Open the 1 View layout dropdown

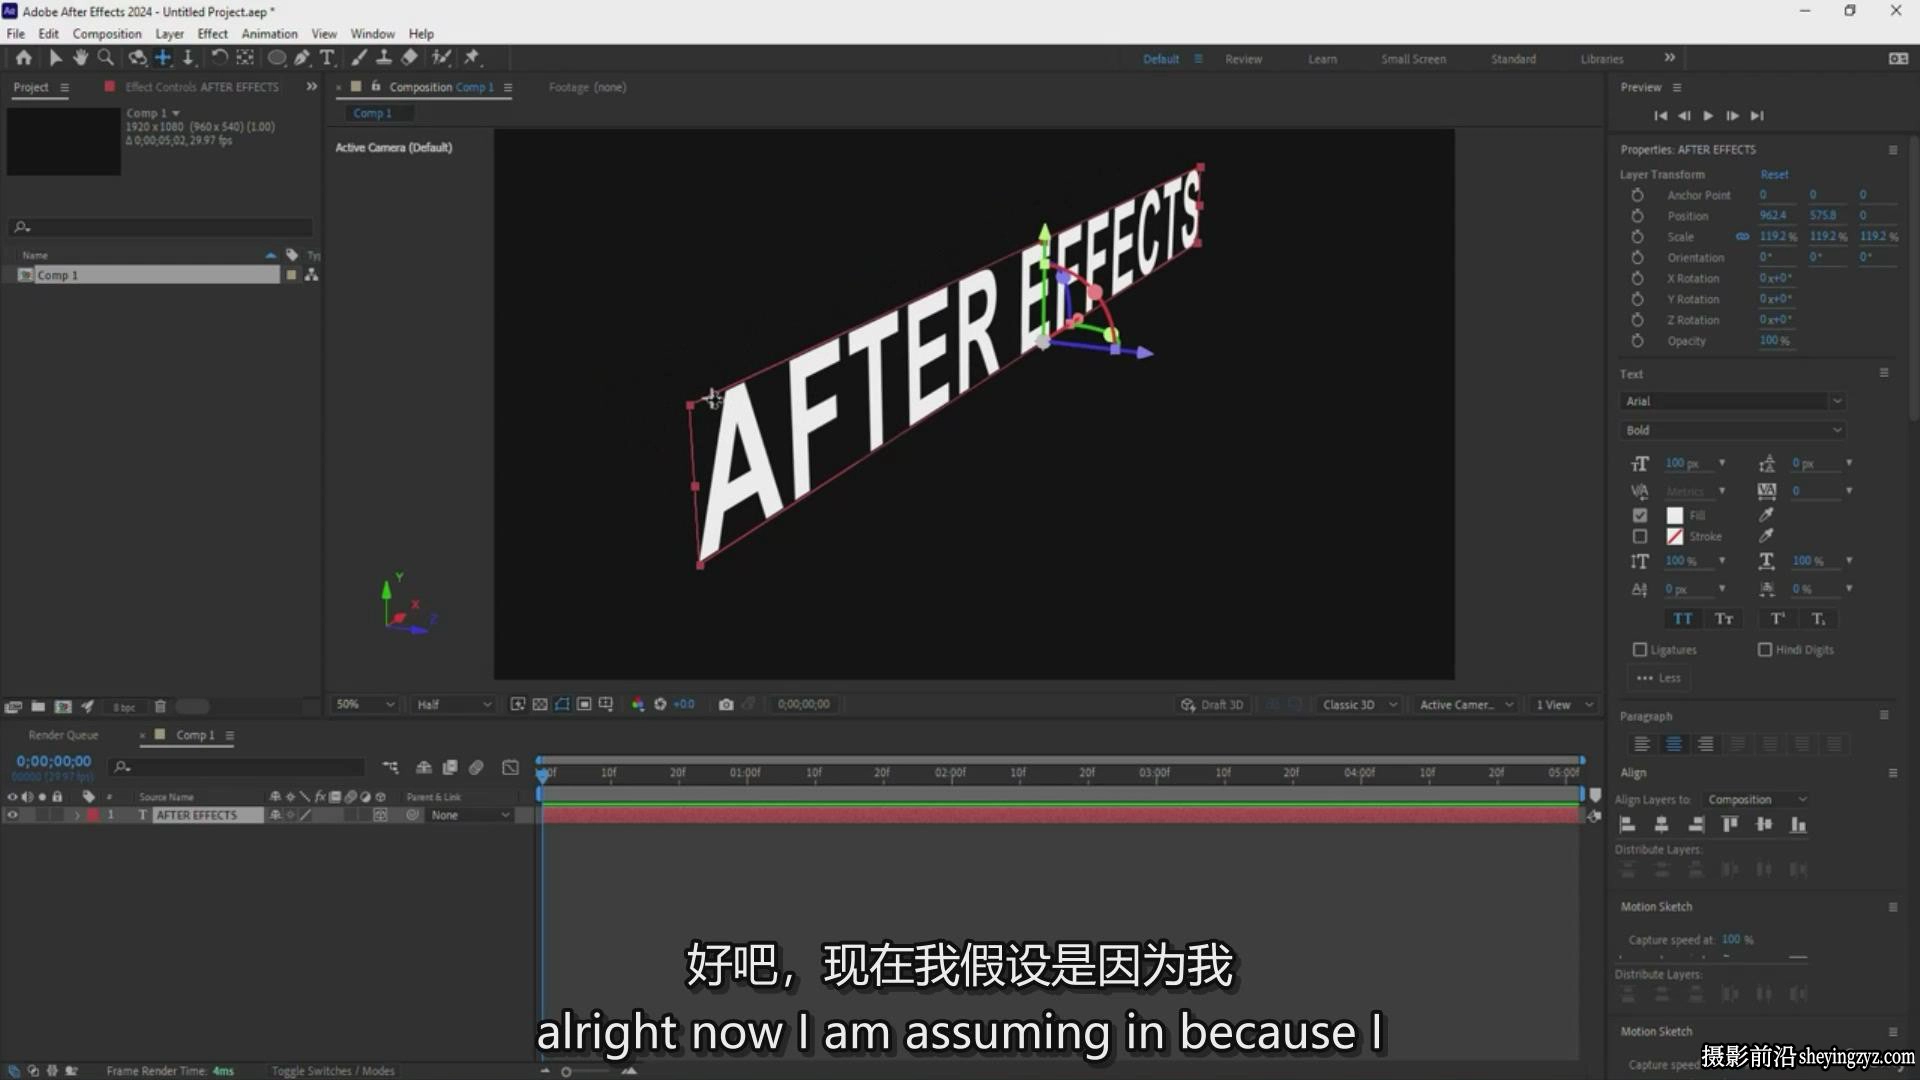pos(1563,705)
